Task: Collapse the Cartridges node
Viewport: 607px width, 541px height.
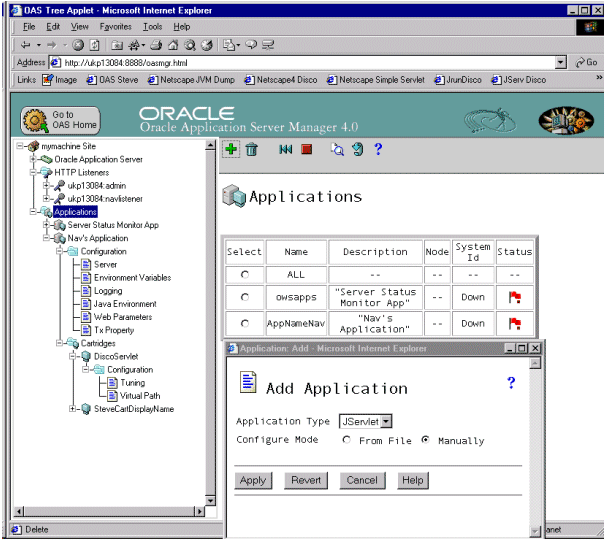Action: click(59, 343)
